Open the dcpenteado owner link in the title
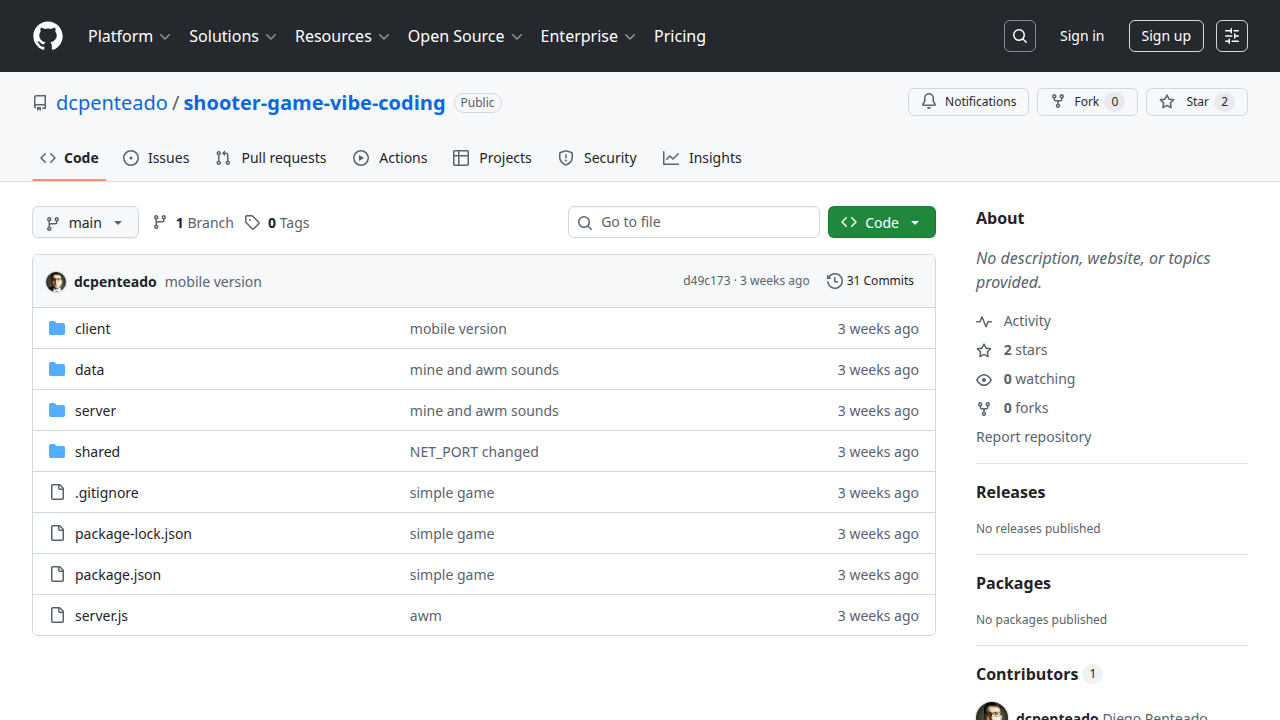This screenshot has width=1280, height=720. click(x=112, y=103)
